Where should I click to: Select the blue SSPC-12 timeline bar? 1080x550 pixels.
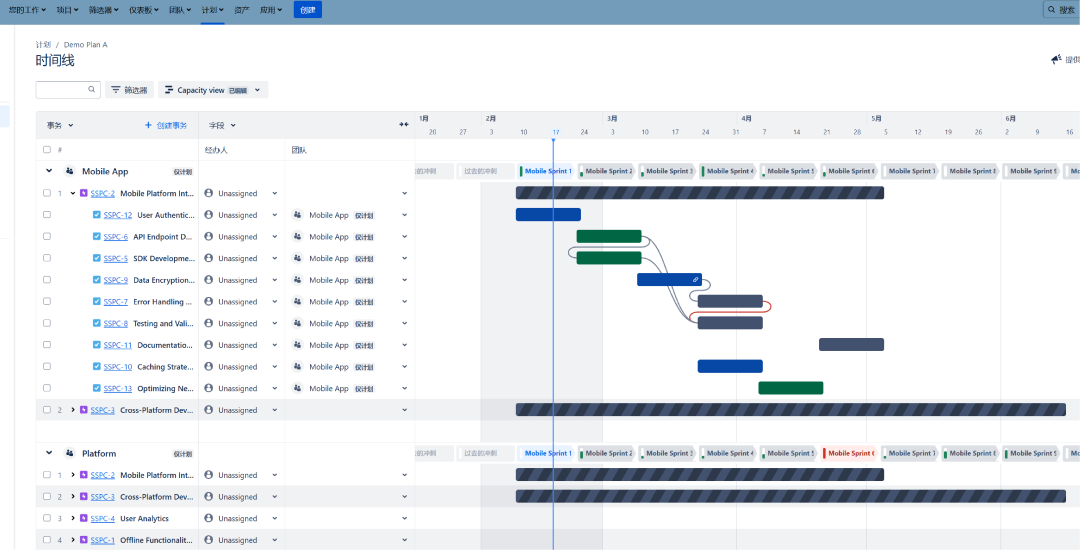click(548, 215)
